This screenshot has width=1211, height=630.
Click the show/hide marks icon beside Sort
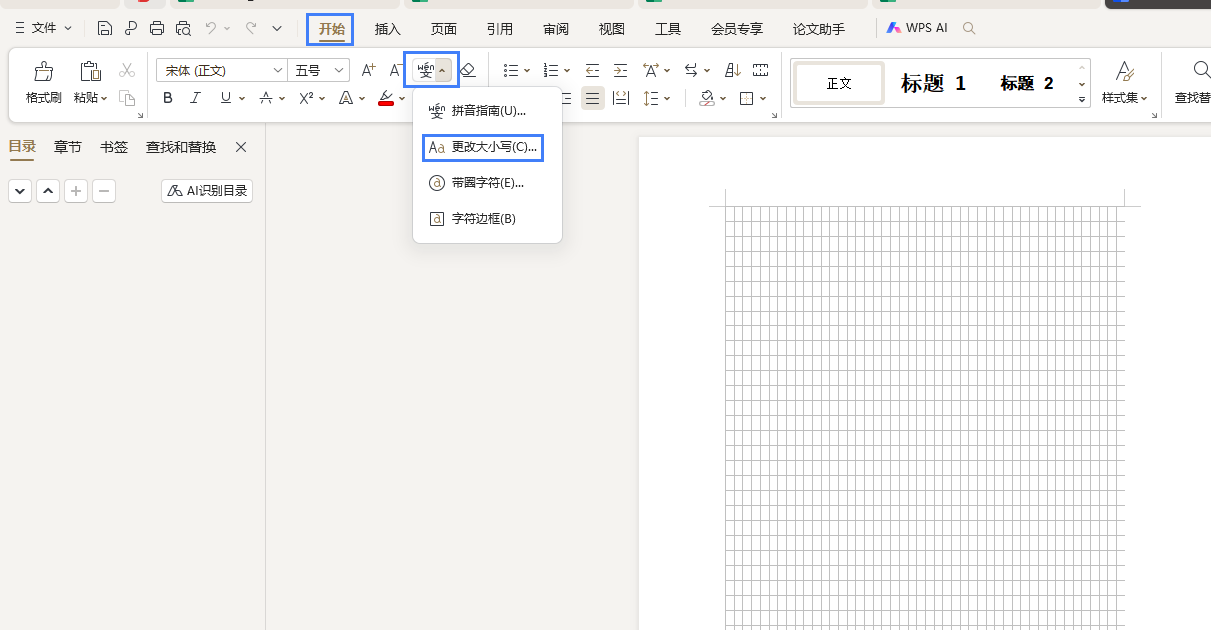pyautogui.click(x=761, y=70)
